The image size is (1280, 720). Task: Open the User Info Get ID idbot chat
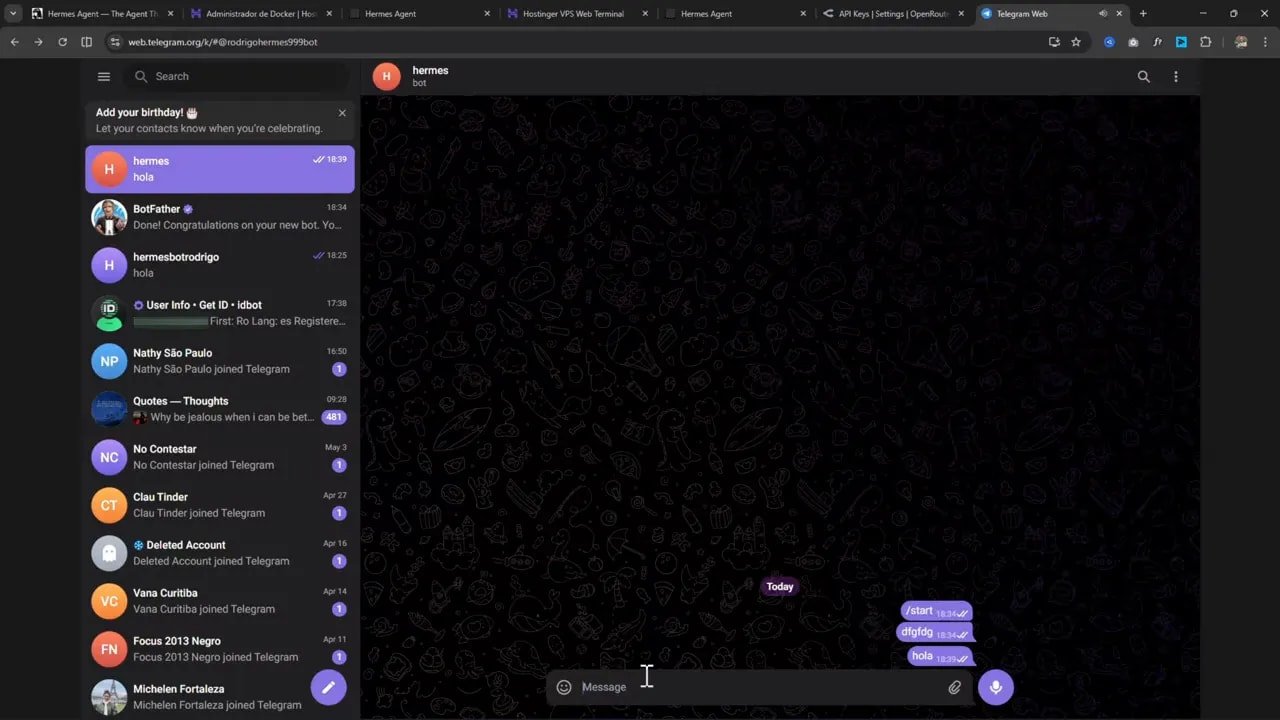click(220, 313)
